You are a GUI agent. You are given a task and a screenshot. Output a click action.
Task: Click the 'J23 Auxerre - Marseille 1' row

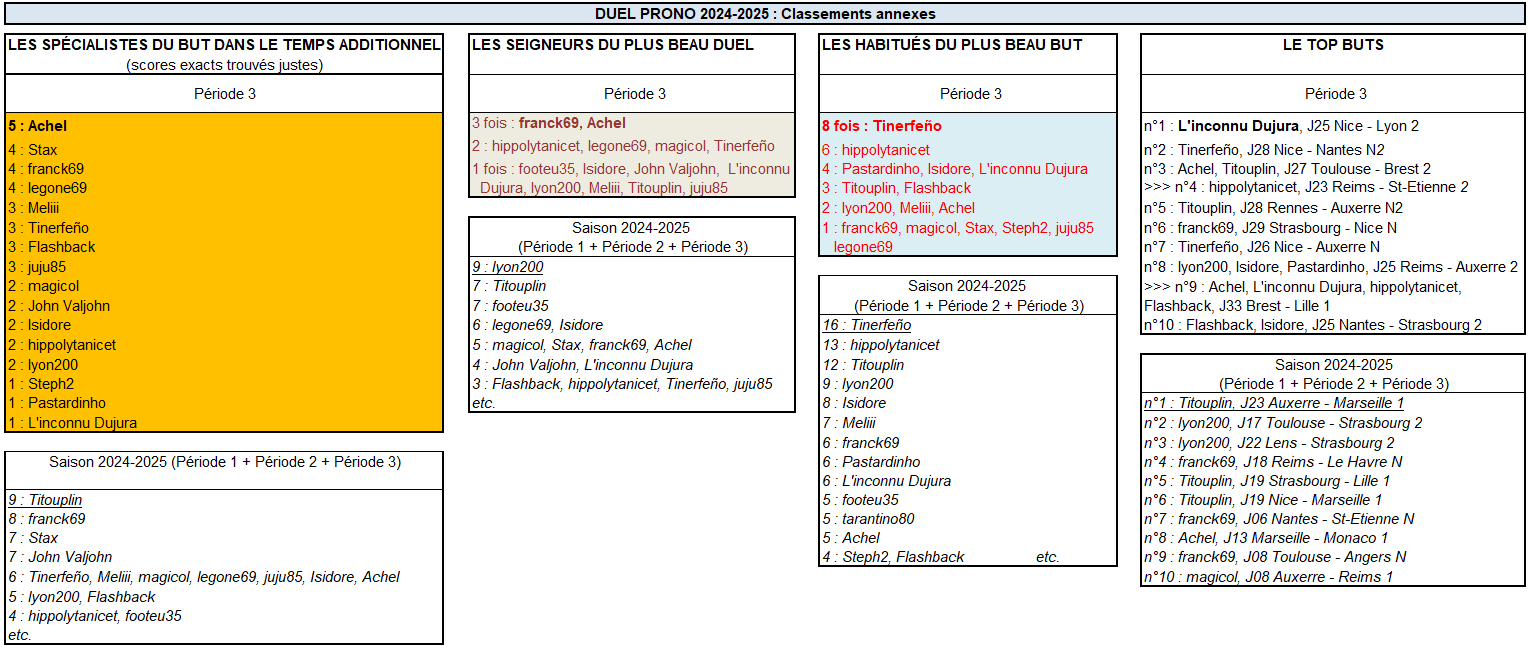point(1274,403)
